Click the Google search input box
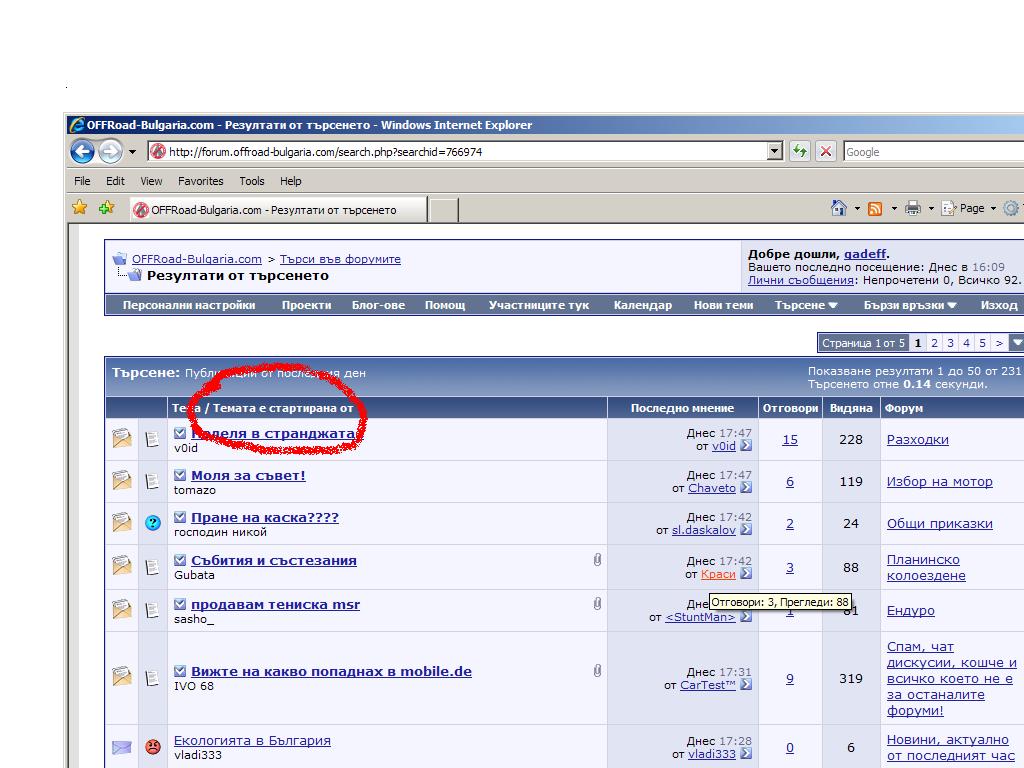 [932, 152]
